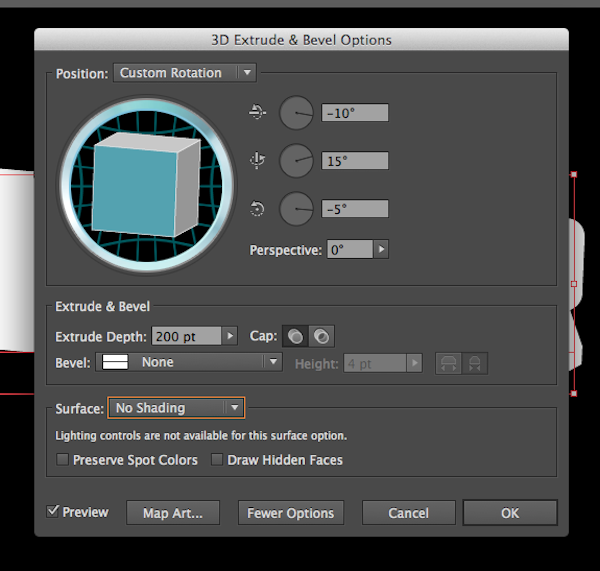This screenshot has height=571, width=600.
Task: Turn cap on for solid appearance
Action: pyautogui.click(x=296, y=337)
